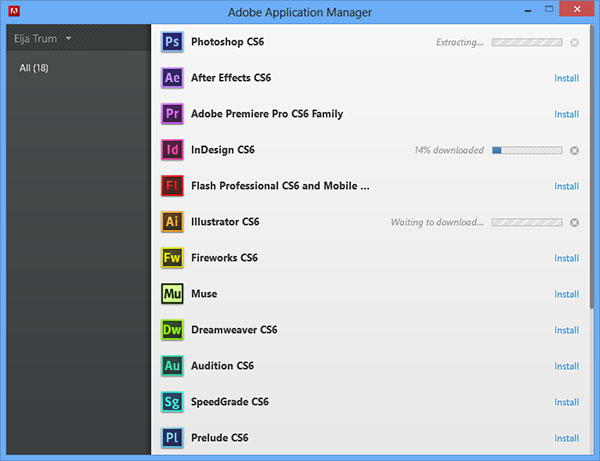Select the Audition CS6 title text
This screenshot has height=461, width=600.
tap(222, 365)
